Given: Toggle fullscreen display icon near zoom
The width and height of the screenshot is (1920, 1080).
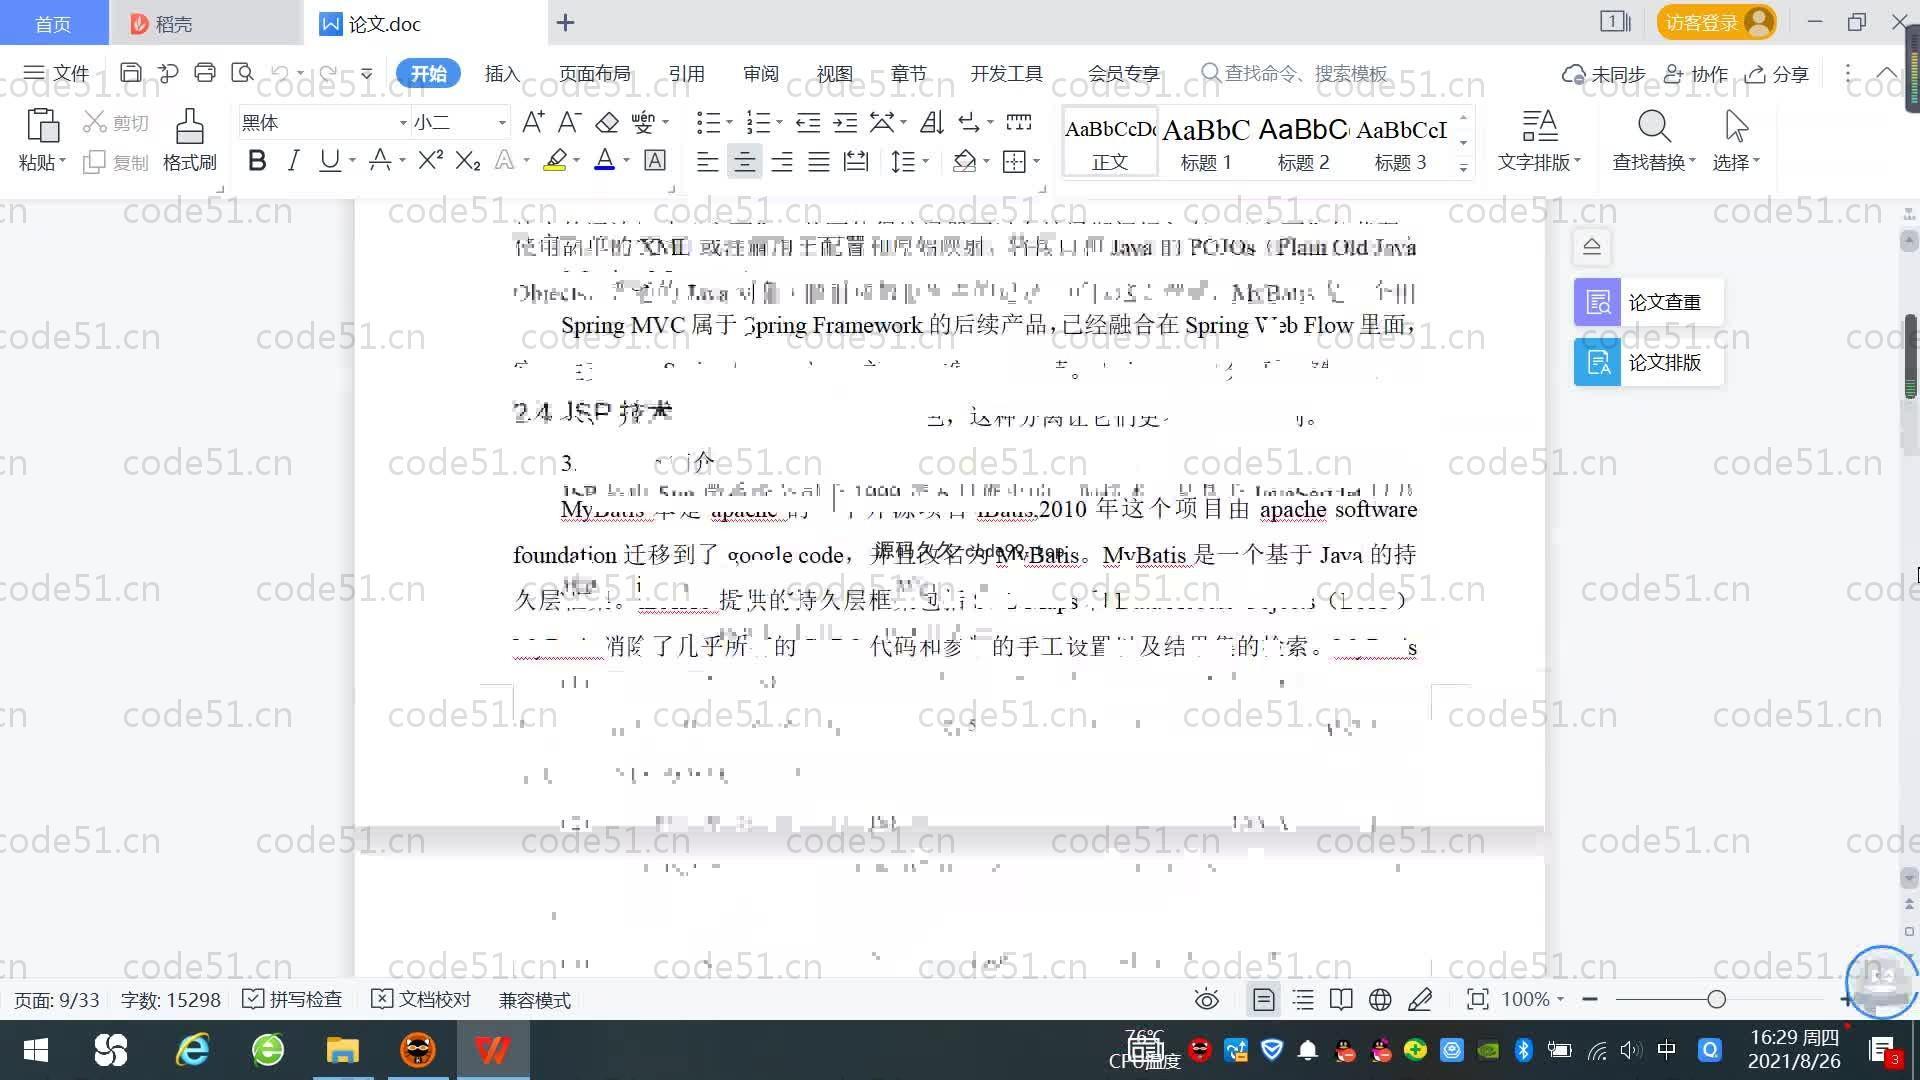Looking at the screenshot, I should tap(1477, 999).
